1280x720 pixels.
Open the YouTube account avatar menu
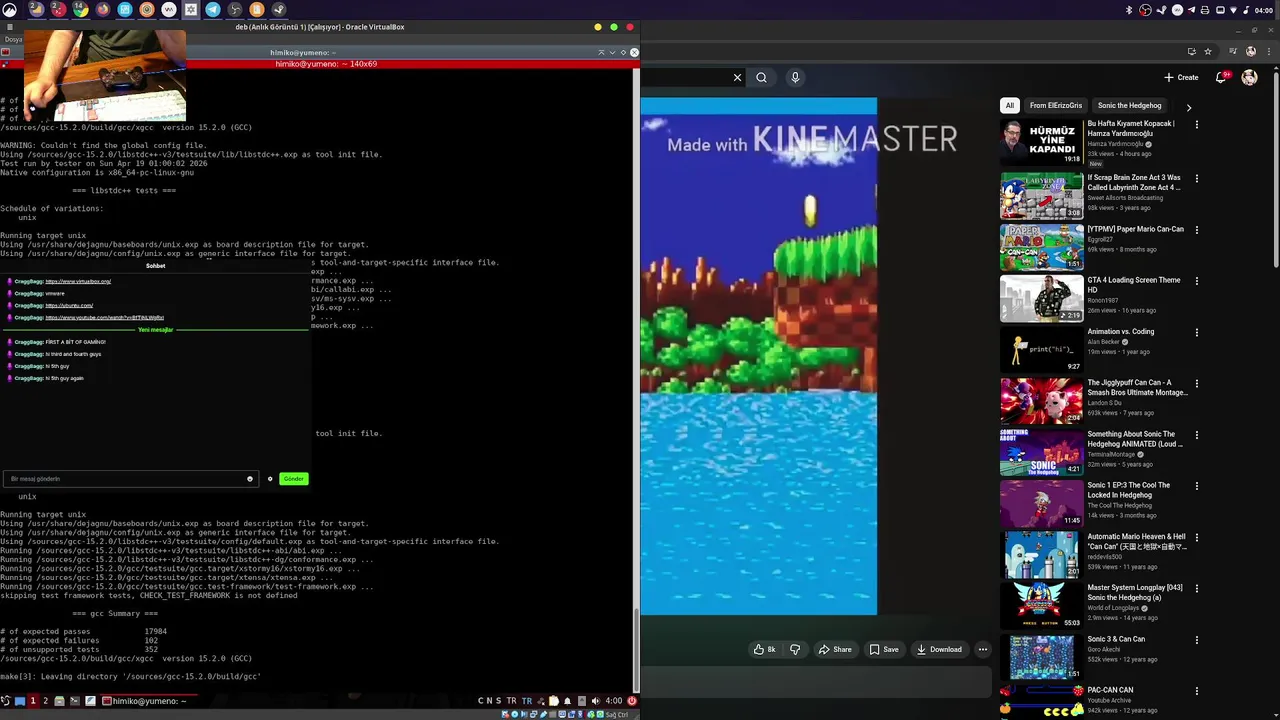click(x=1249, y=77)
